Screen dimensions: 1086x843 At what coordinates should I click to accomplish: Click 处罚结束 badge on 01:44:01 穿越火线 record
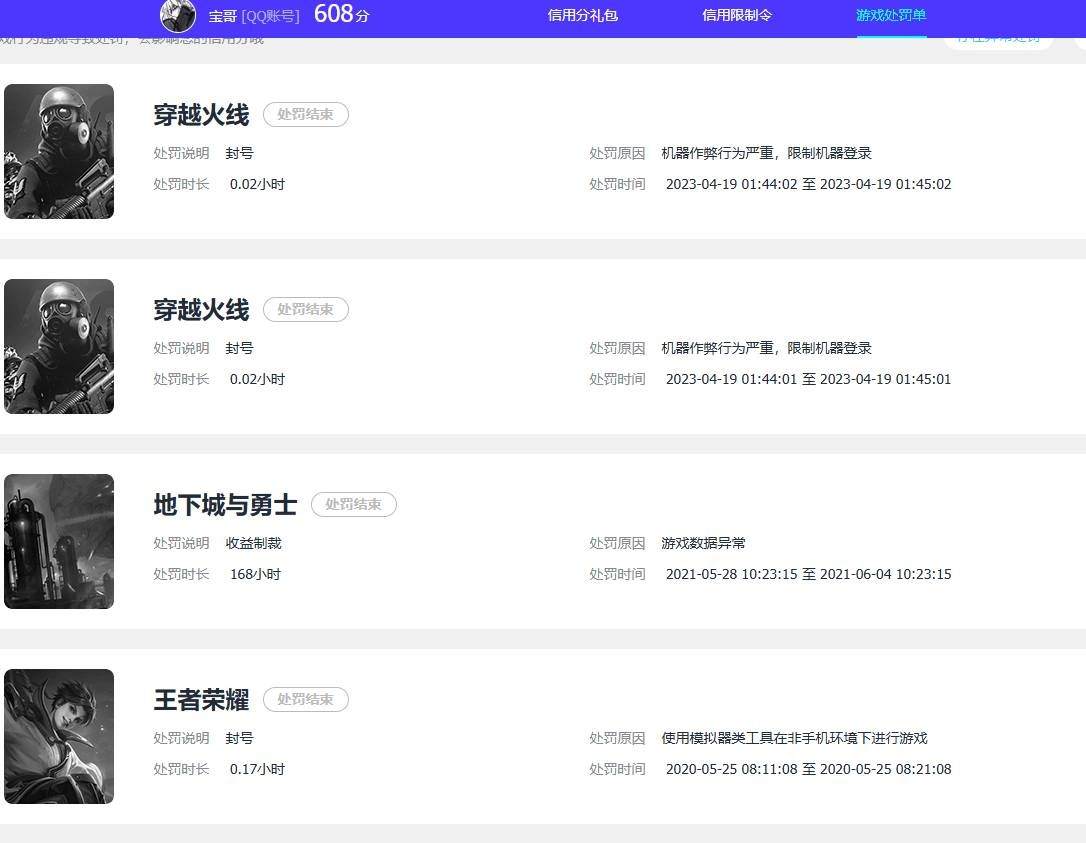[305, 310]
